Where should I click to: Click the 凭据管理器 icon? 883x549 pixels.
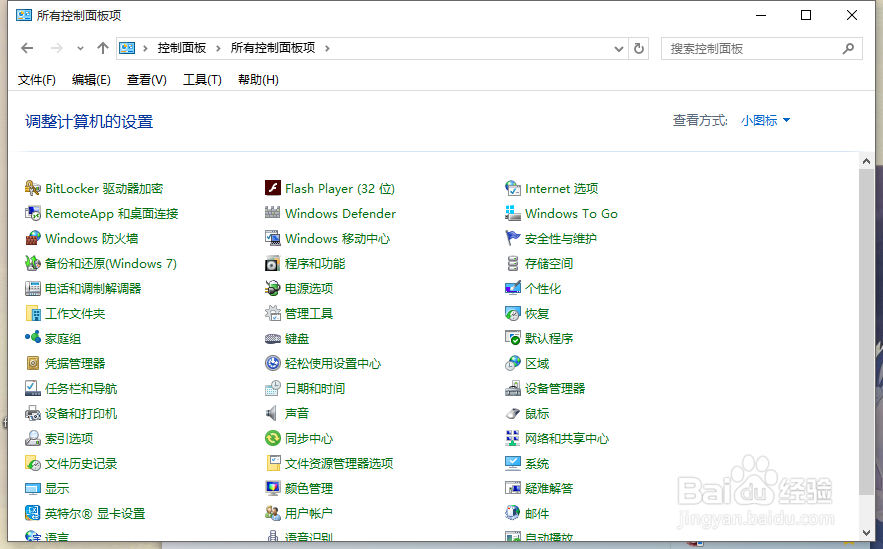tap(33, 363)
